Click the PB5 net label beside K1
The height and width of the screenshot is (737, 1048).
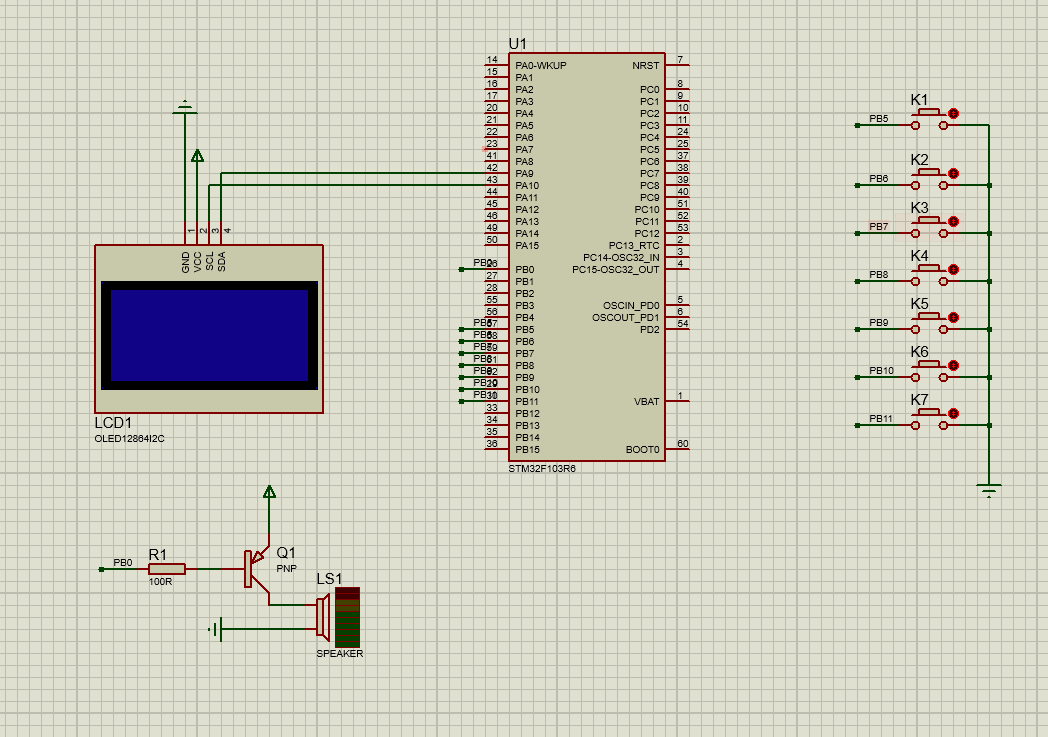click(x=879, y=119)
